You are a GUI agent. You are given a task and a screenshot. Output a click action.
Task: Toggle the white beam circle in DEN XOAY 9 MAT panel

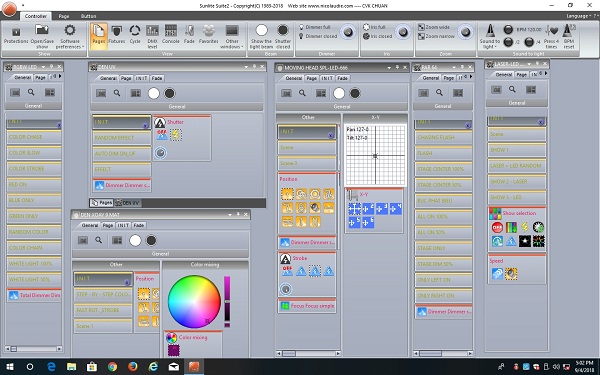pos(135,240)
